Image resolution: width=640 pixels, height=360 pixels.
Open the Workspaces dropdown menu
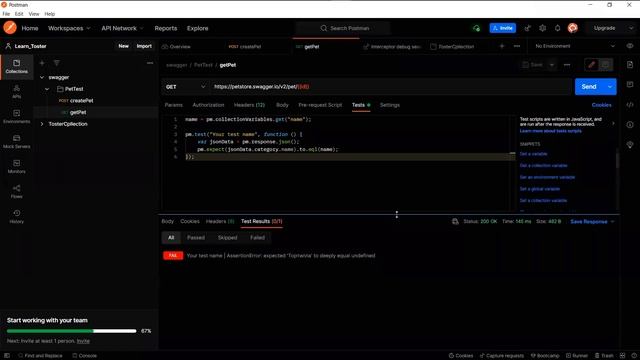point(69,28)
